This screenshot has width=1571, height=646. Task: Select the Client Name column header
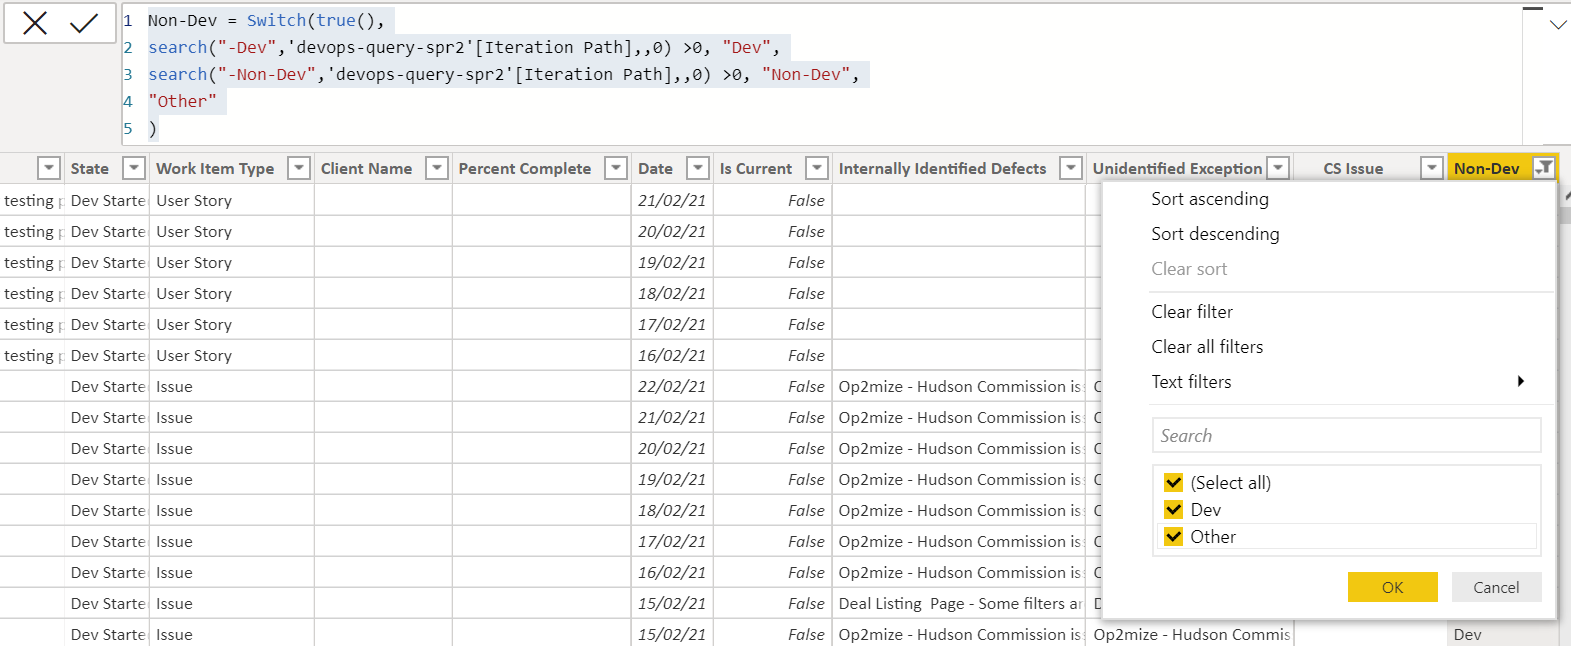(x=366, y=169)
